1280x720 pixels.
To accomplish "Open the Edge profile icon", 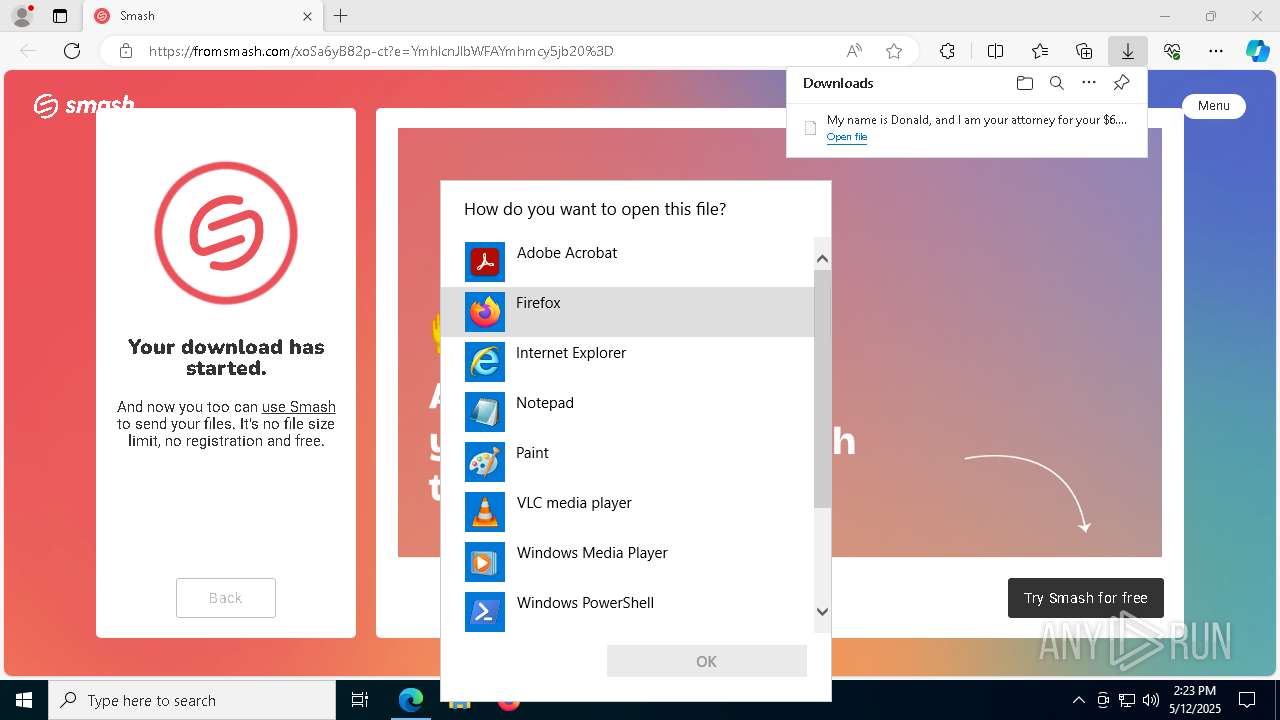I will [x=21, y=16].
